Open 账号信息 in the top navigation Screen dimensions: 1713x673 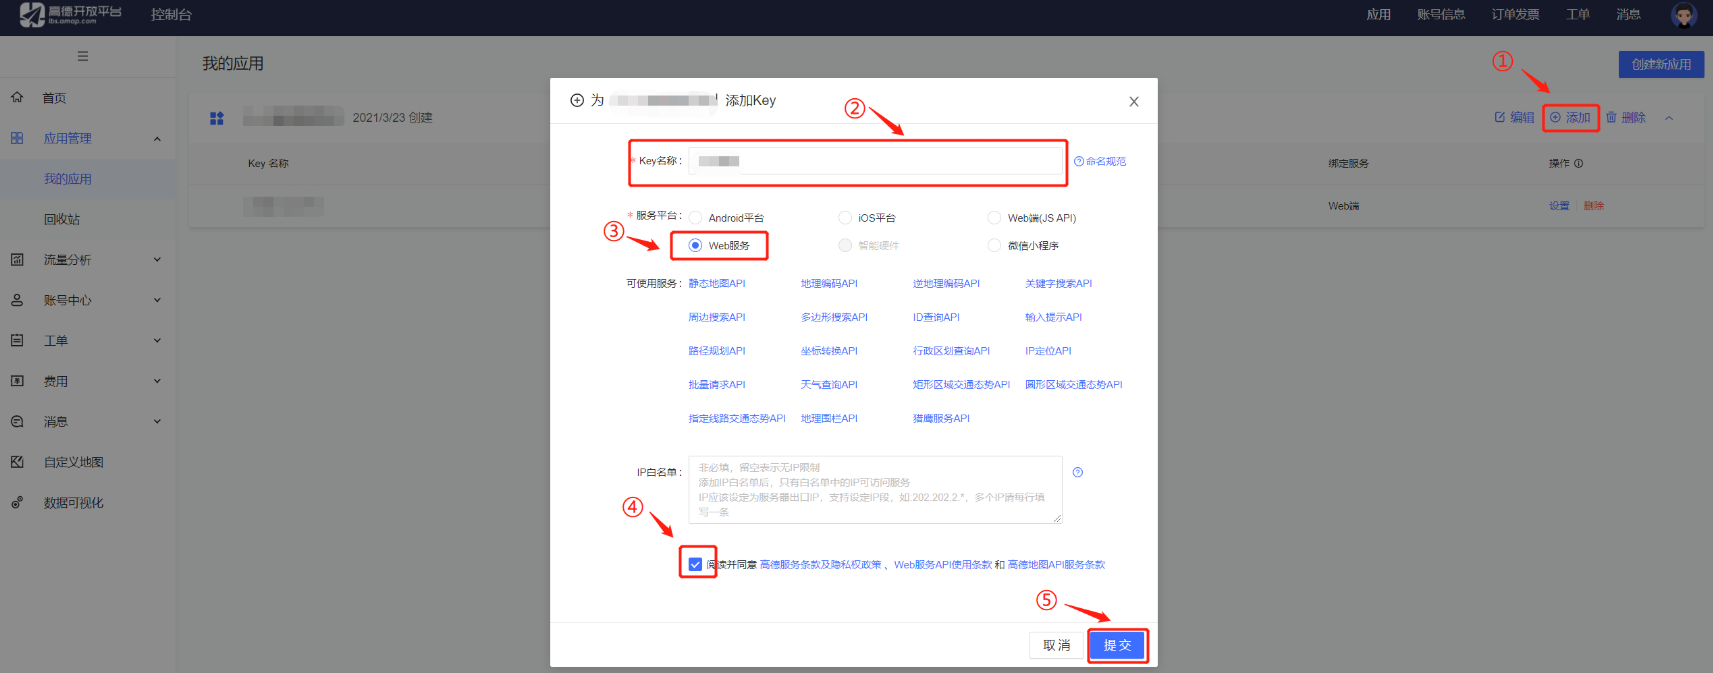(1441, 15)
